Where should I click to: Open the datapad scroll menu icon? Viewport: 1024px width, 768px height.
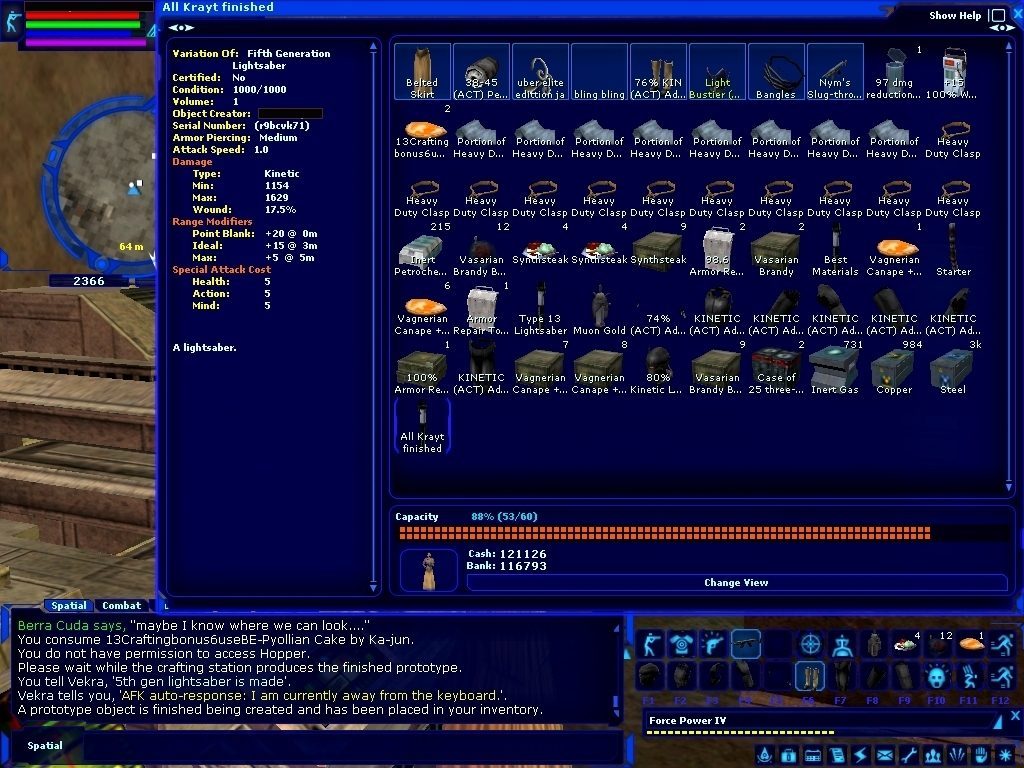coord(837,756)
